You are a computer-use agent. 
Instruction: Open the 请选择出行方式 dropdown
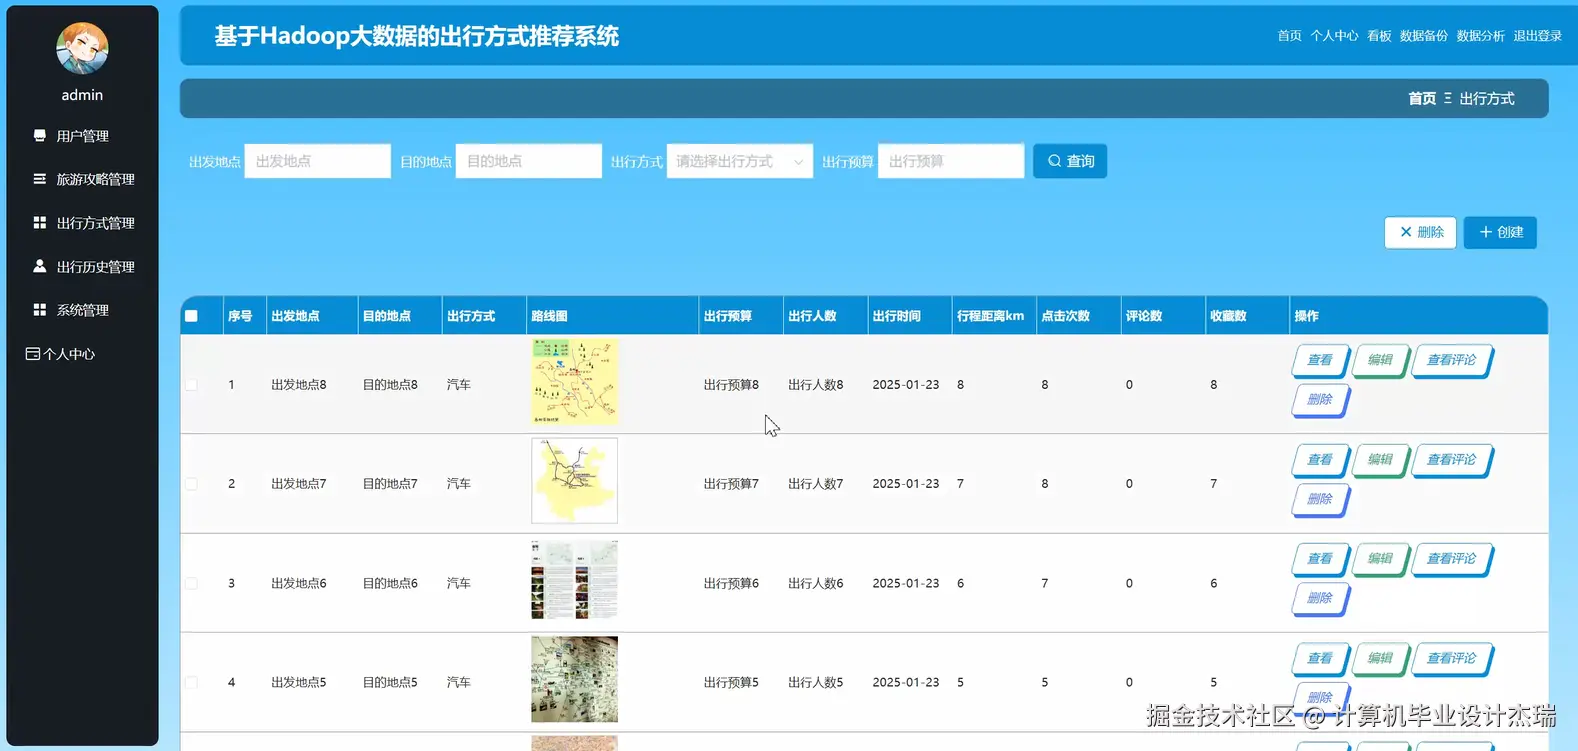click(739, 161)
